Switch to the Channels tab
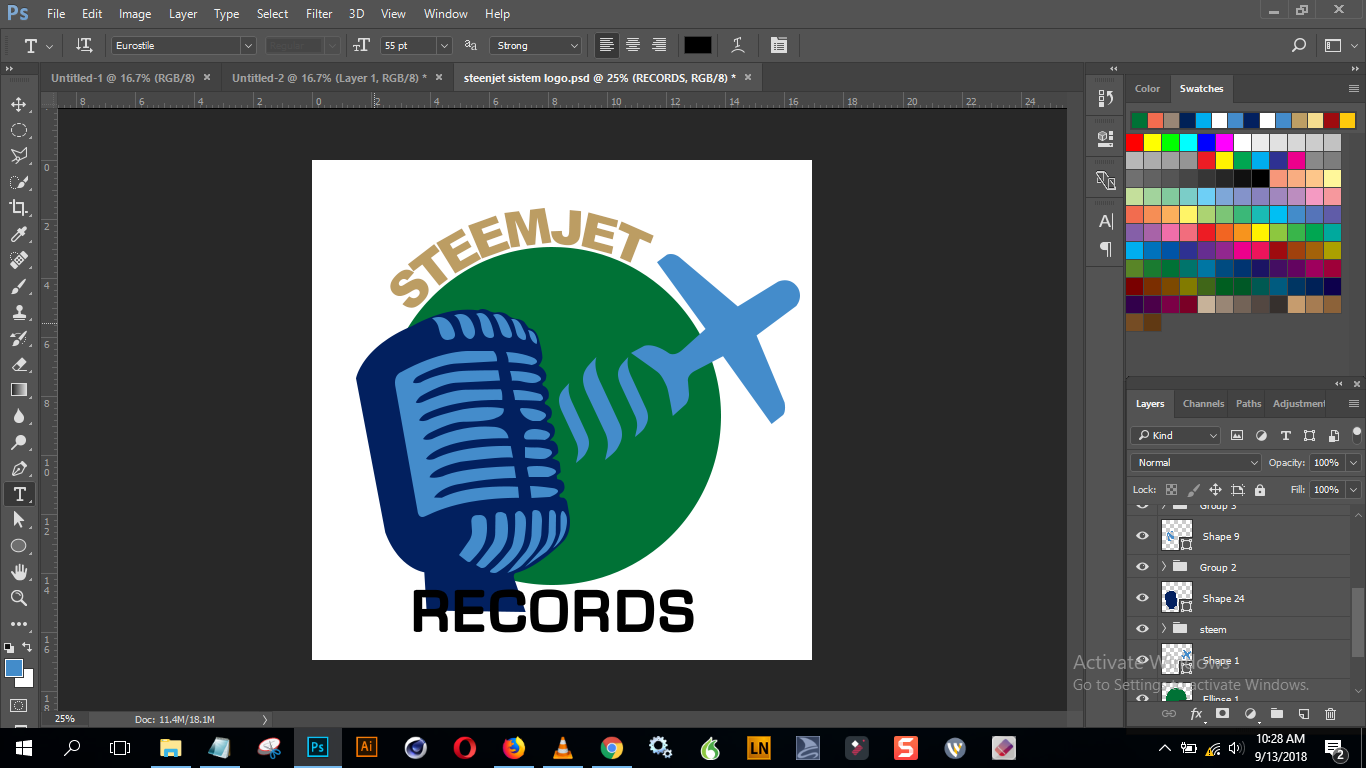 click(x=1203, y=404)
